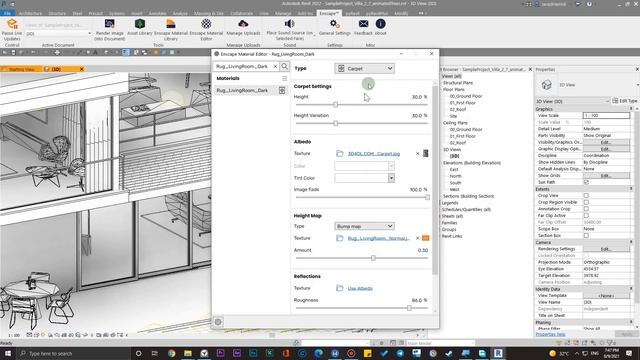
Task: Open the material Type dropdown showing Carpet
Action: (x=365, y=69)
